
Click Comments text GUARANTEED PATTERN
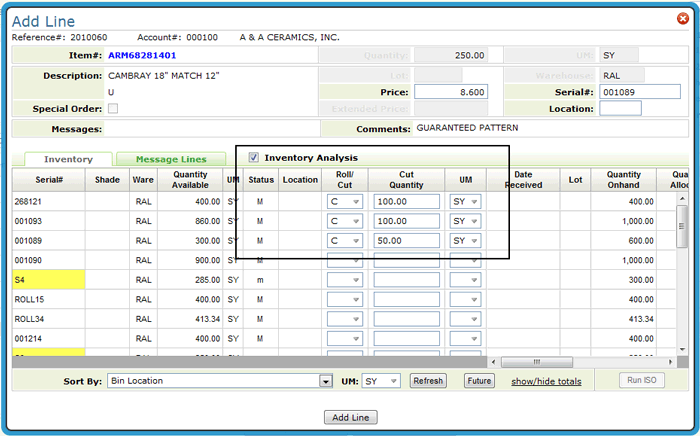pos(467,128)
